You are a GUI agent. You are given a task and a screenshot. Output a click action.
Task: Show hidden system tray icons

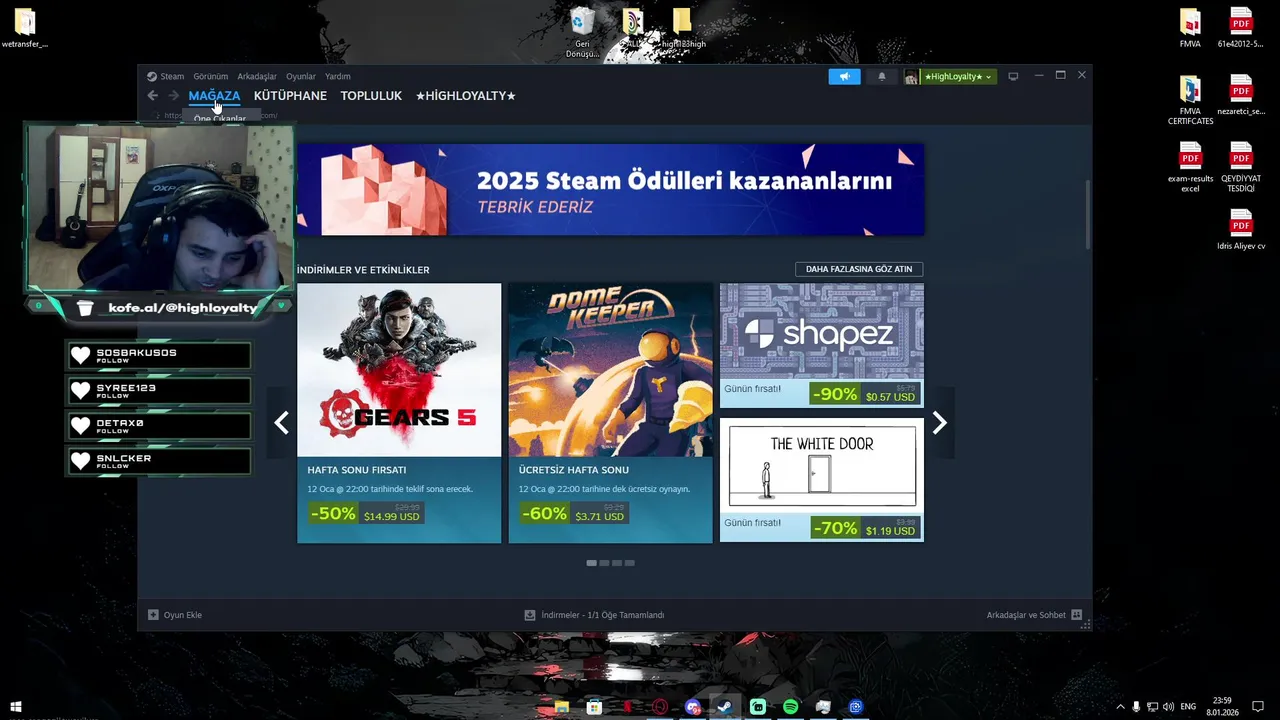coord(1120,707)
